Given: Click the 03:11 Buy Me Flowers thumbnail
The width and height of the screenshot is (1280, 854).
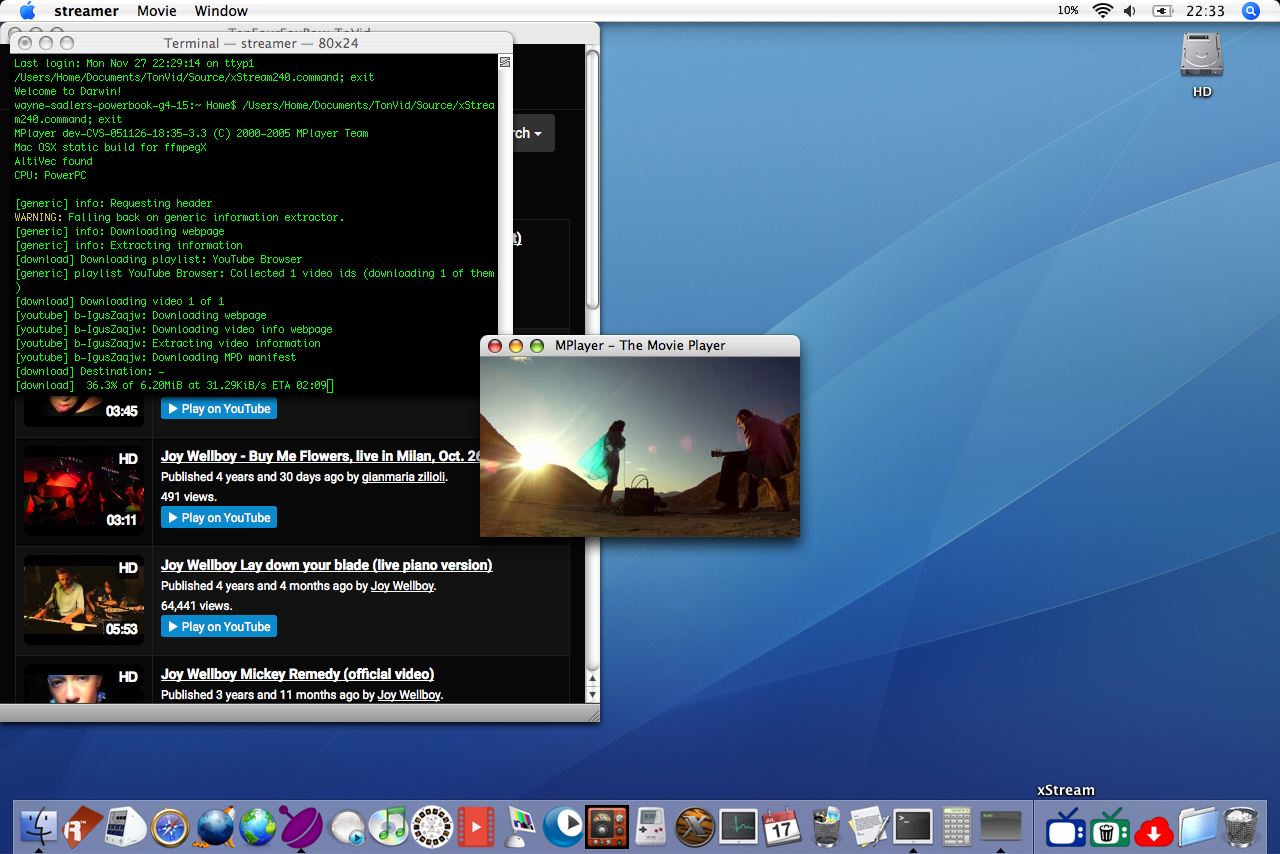Looking at the screenshot, I should coord(84,490).
